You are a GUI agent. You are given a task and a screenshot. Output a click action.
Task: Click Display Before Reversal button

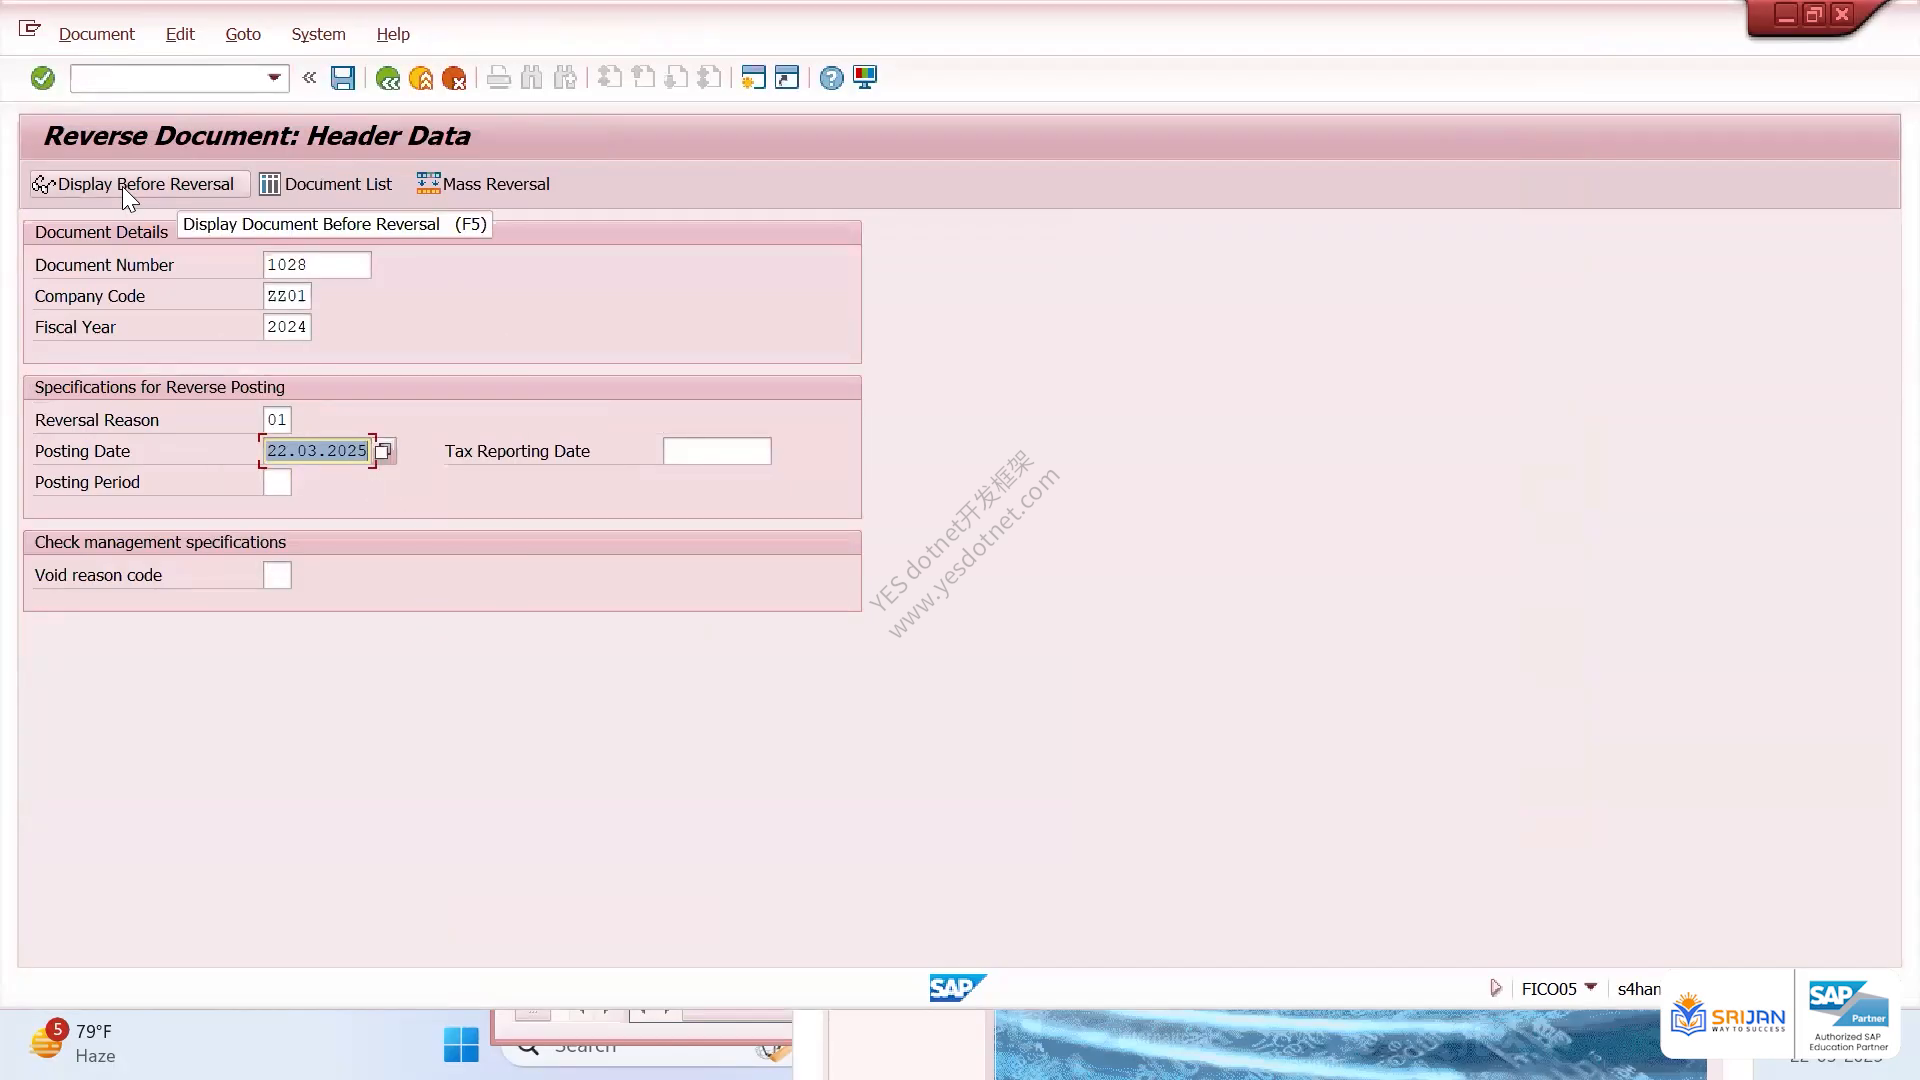click(x=139, y=184)
